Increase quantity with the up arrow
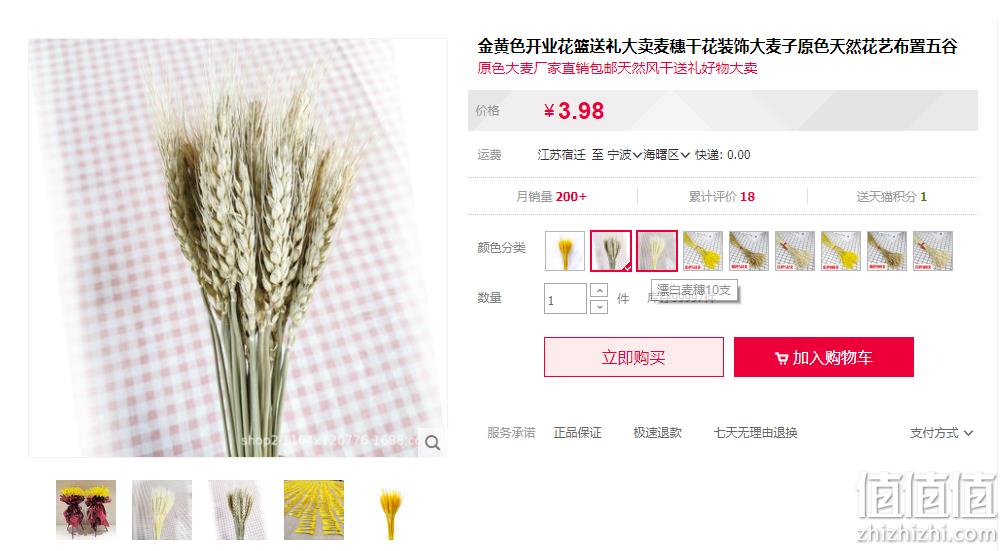 click(599, 291)
